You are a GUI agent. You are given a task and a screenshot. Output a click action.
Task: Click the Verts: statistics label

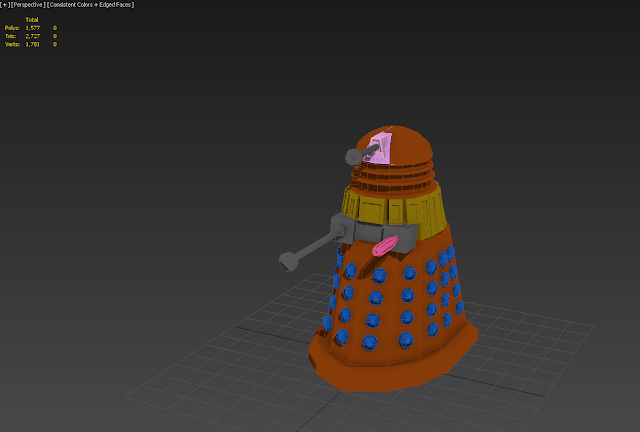click(x=12, y=44)
